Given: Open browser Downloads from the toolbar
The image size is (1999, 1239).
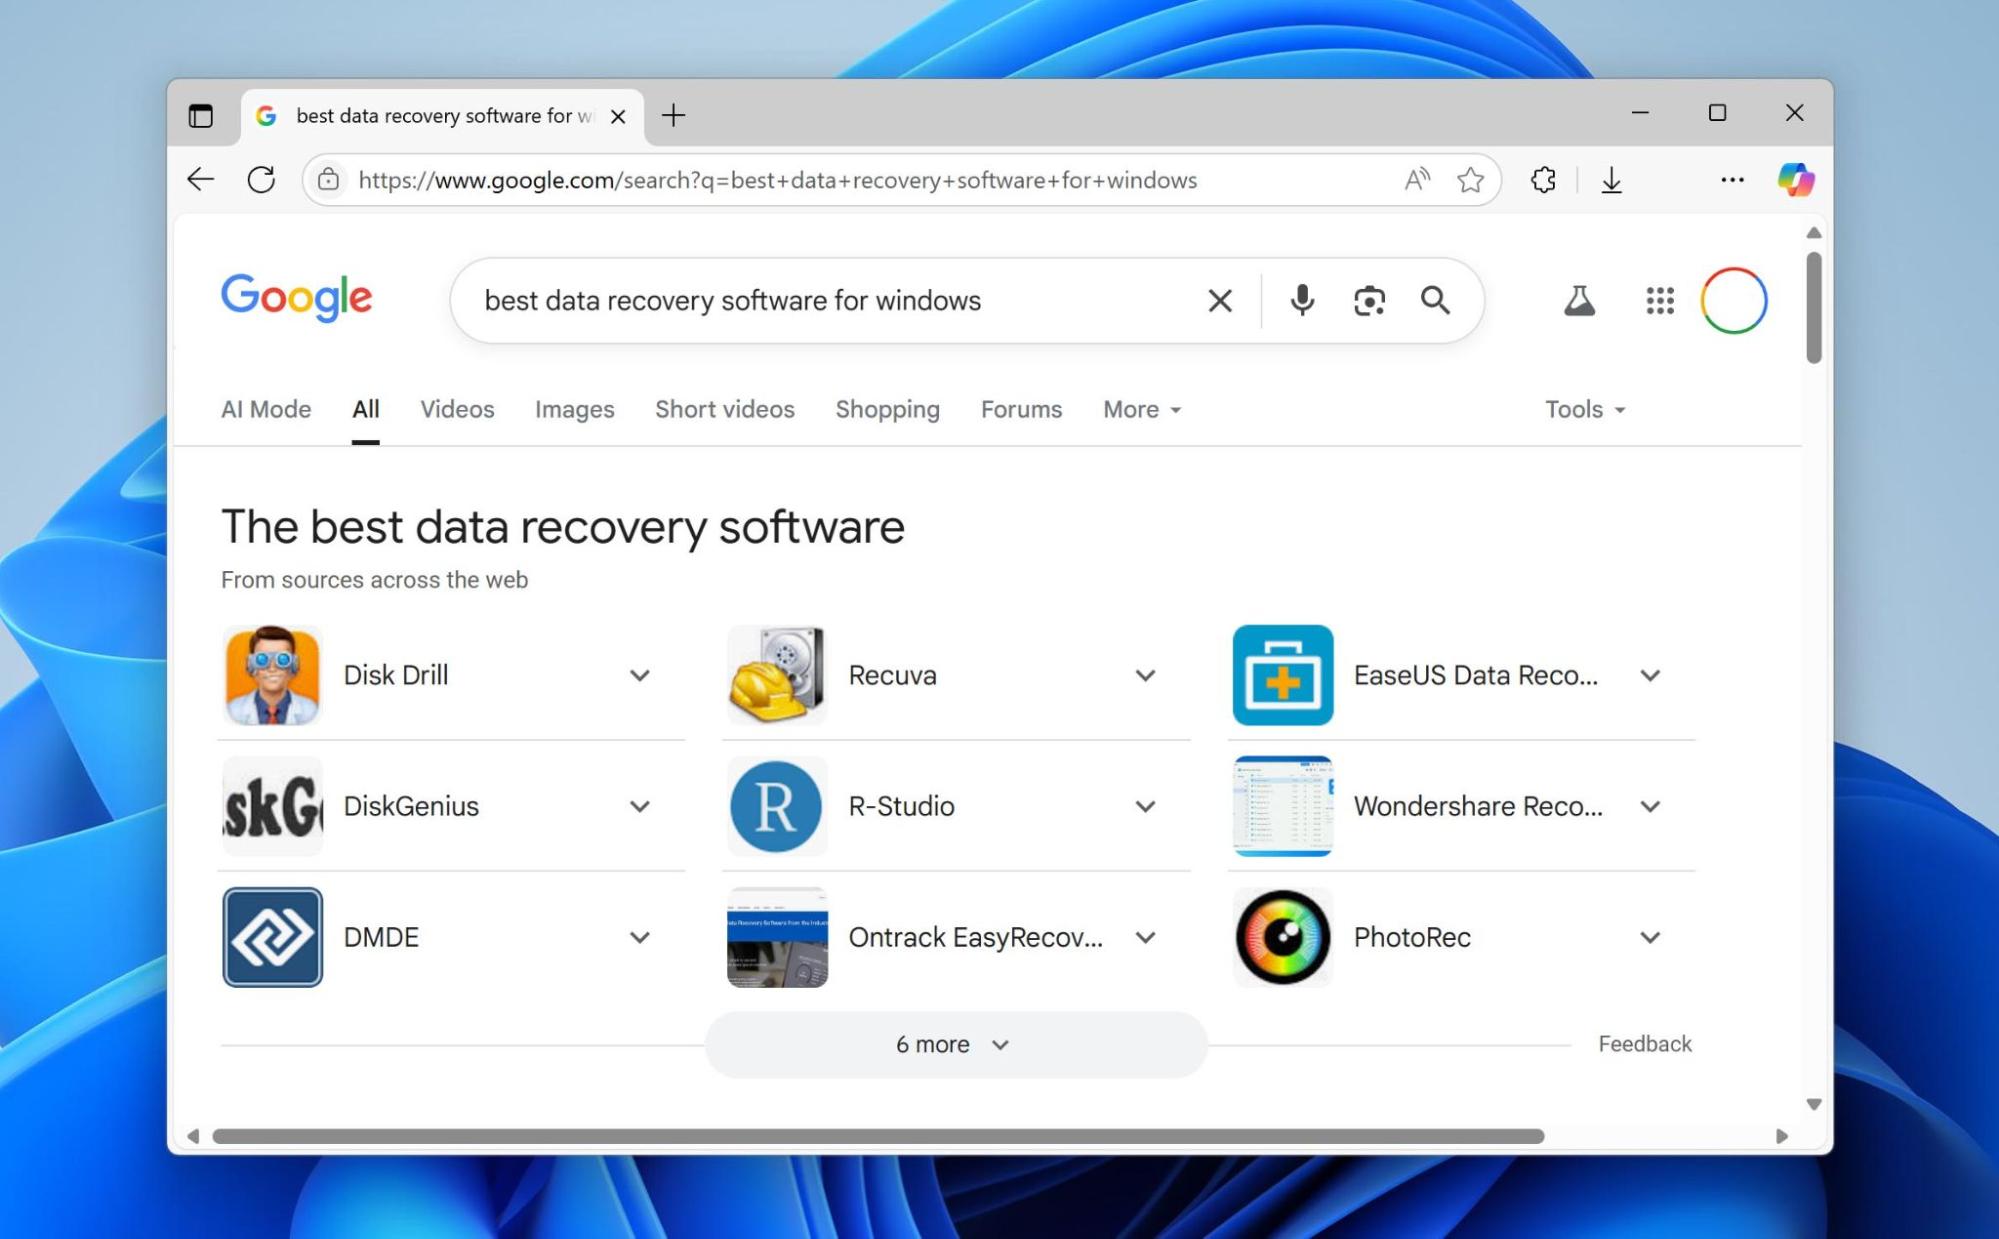Looking at the screenshot, I should click(x=1613, y=180).
